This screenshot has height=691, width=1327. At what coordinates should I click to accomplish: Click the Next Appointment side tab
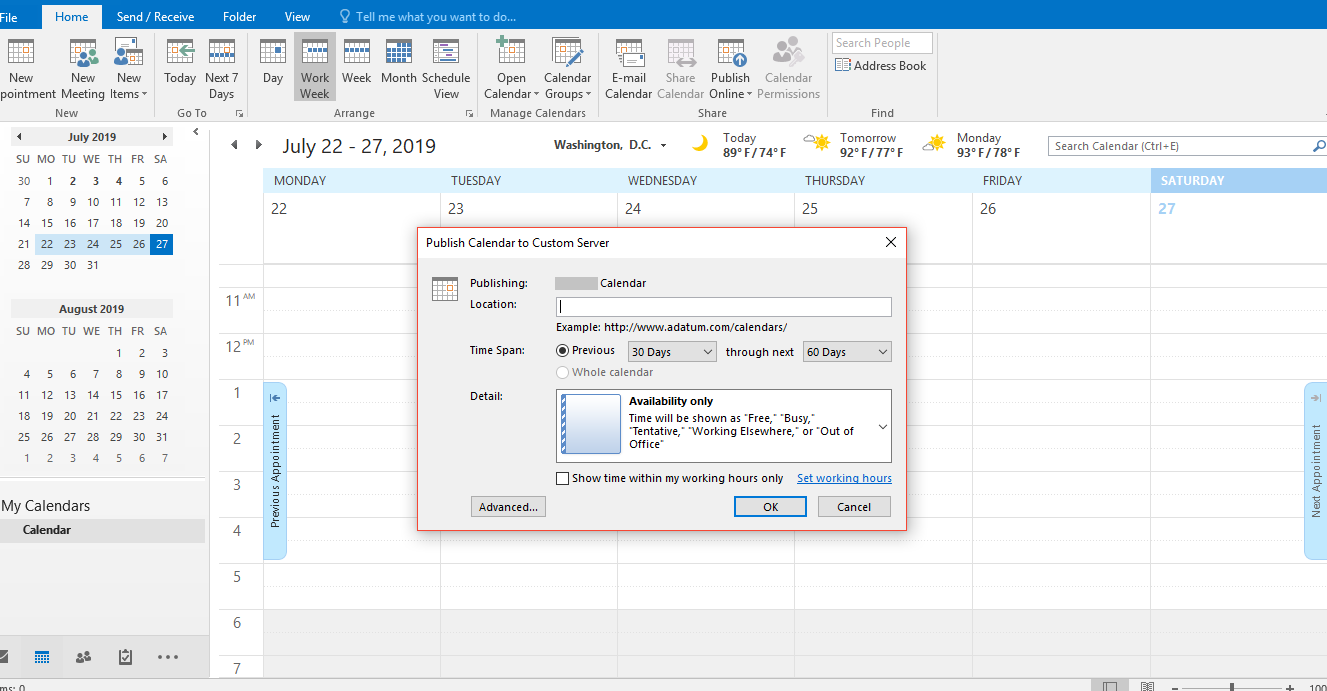(x=1316, y=471)
